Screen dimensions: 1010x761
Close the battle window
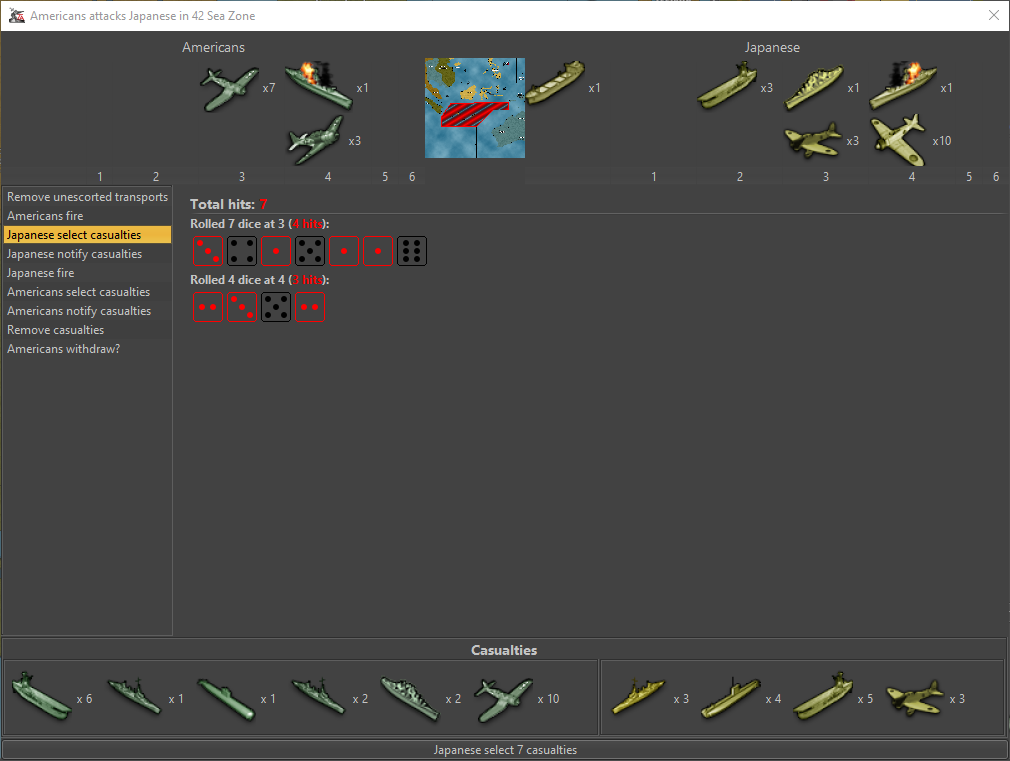pyautogui.click(x=994, y=15)
